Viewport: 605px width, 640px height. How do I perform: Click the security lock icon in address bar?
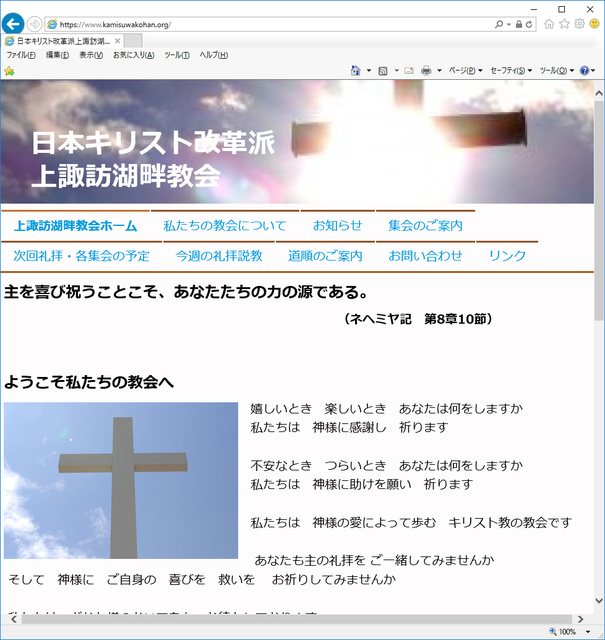(518, 24)
